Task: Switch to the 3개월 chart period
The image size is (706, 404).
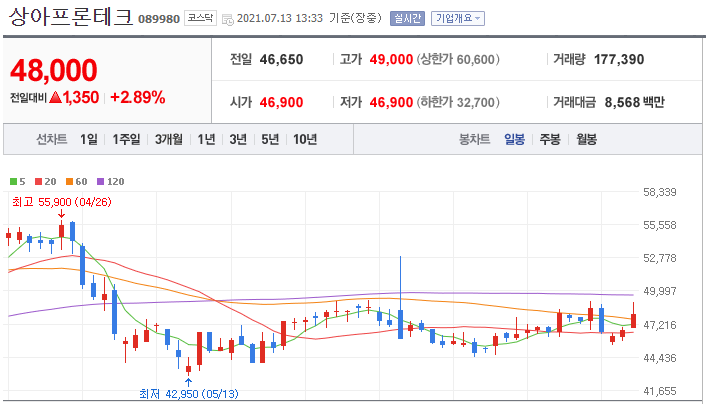Action: pyautogui.click(x=169, y=140)
